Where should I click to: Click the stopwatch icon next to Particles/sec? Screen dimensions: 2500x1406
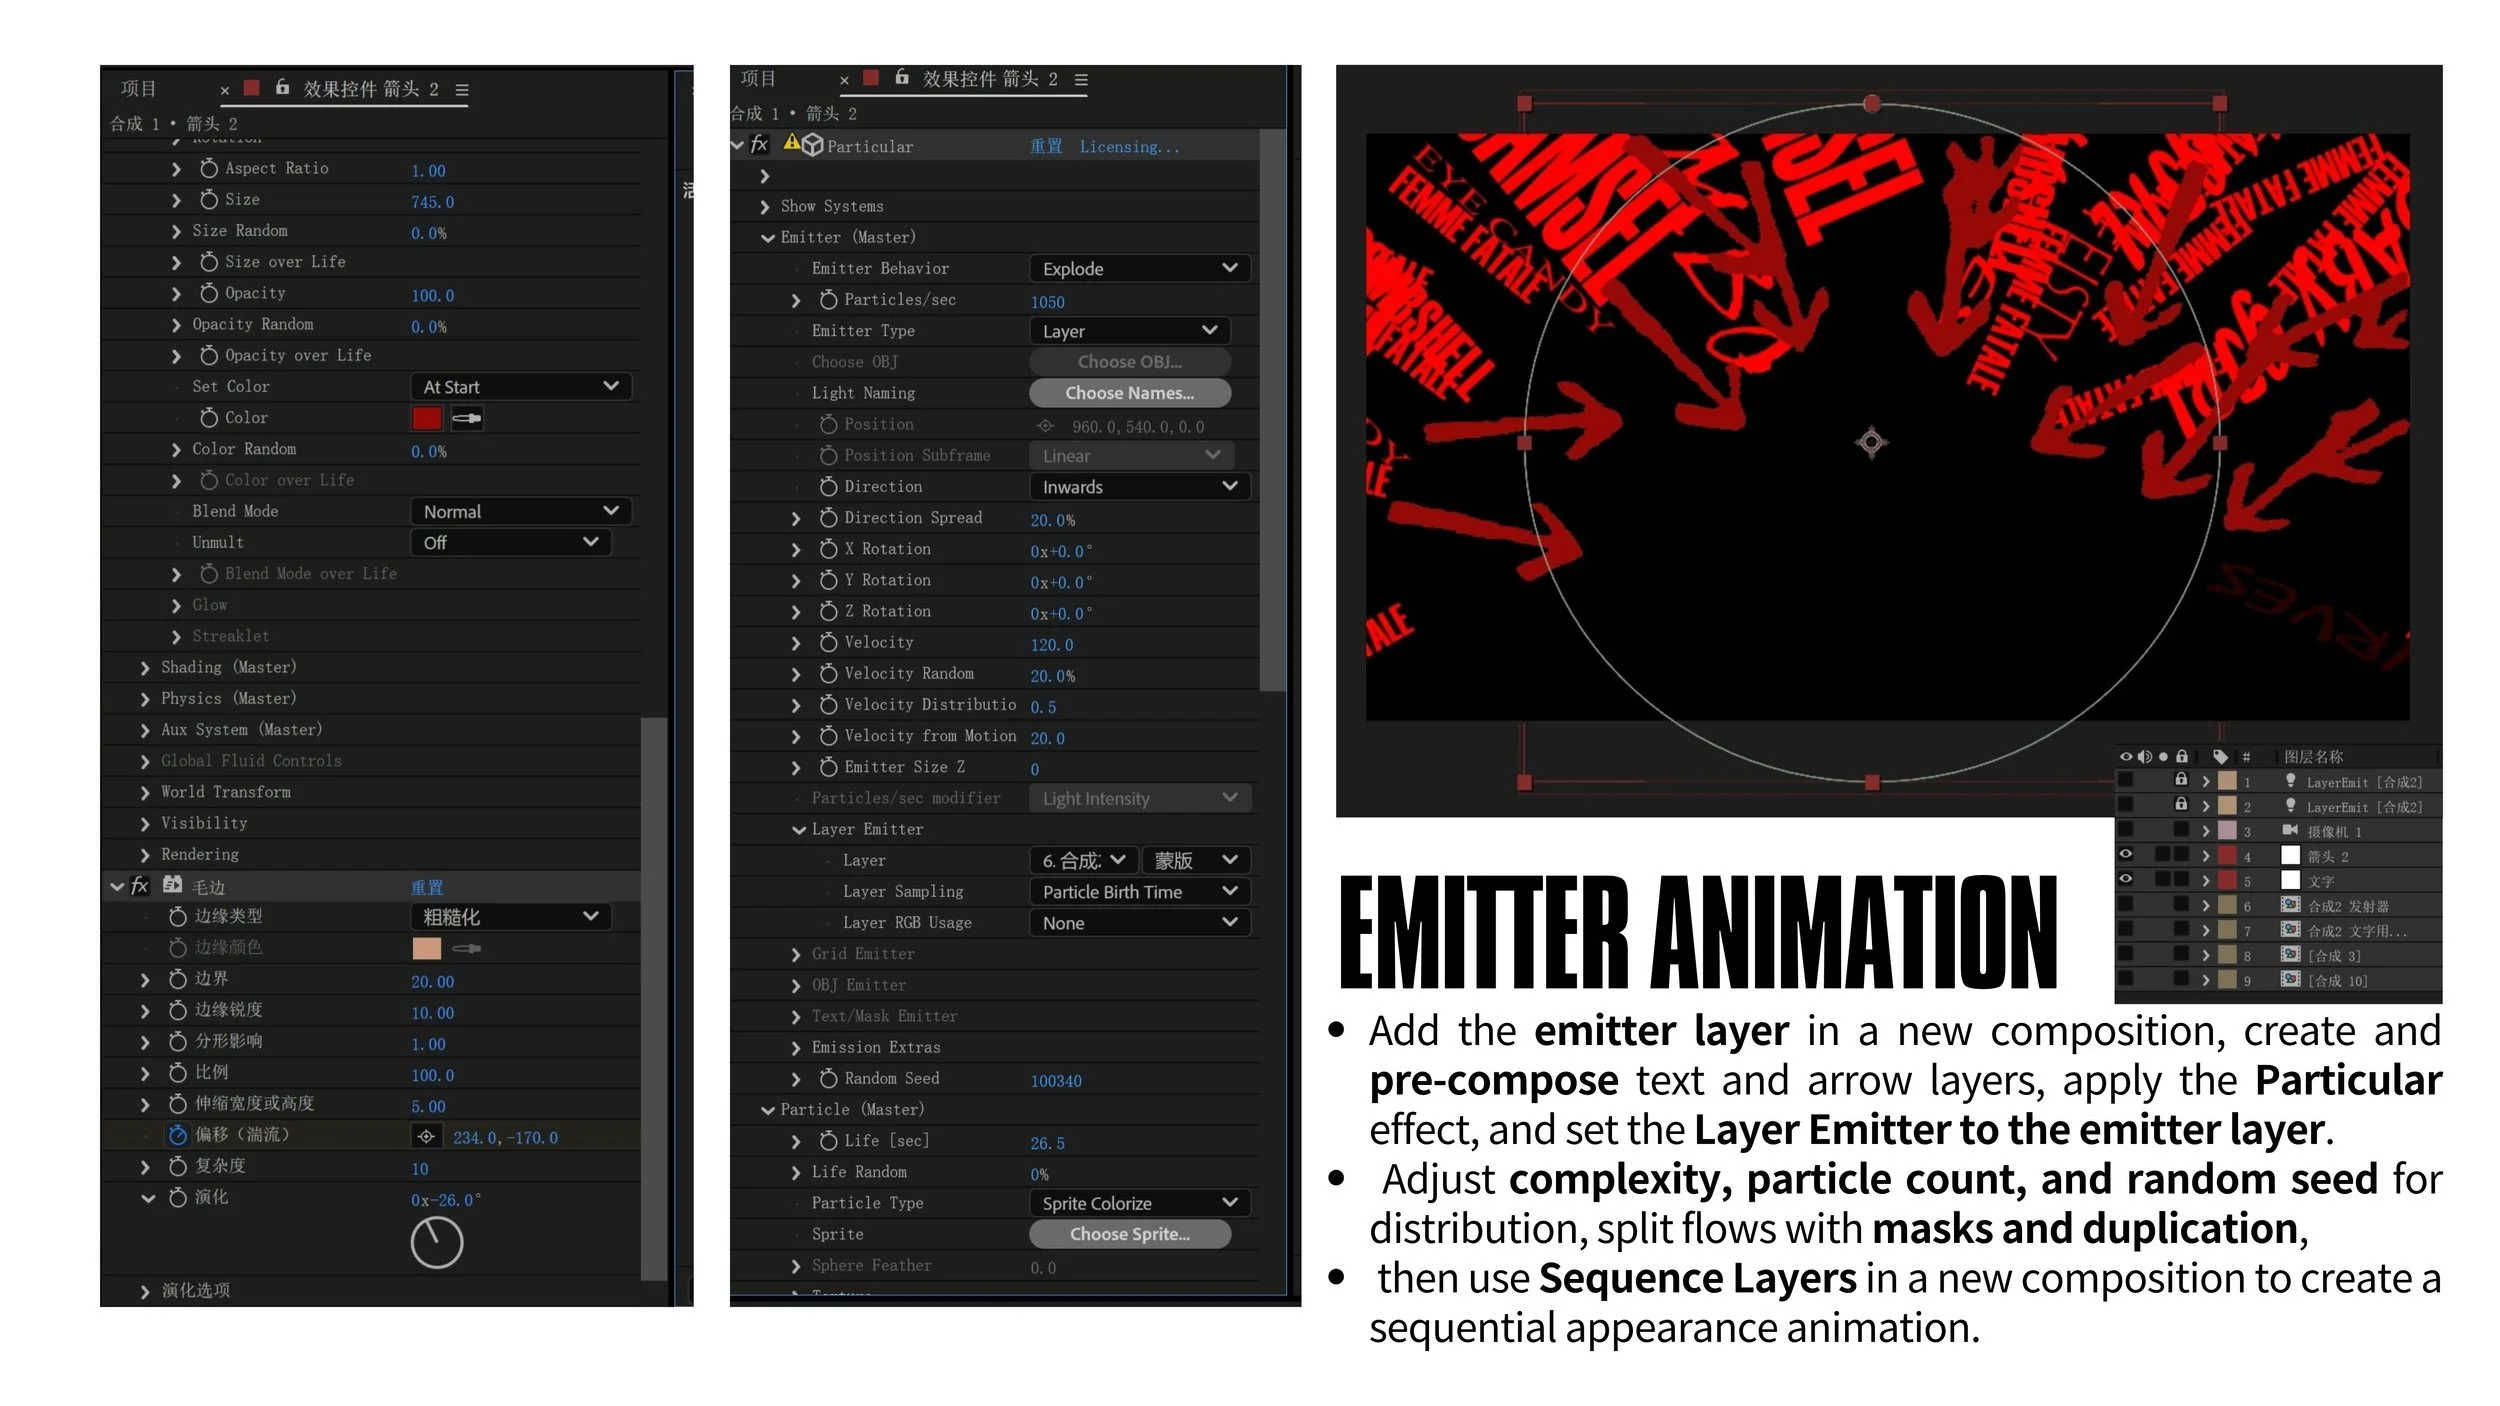tap(828, 300)
